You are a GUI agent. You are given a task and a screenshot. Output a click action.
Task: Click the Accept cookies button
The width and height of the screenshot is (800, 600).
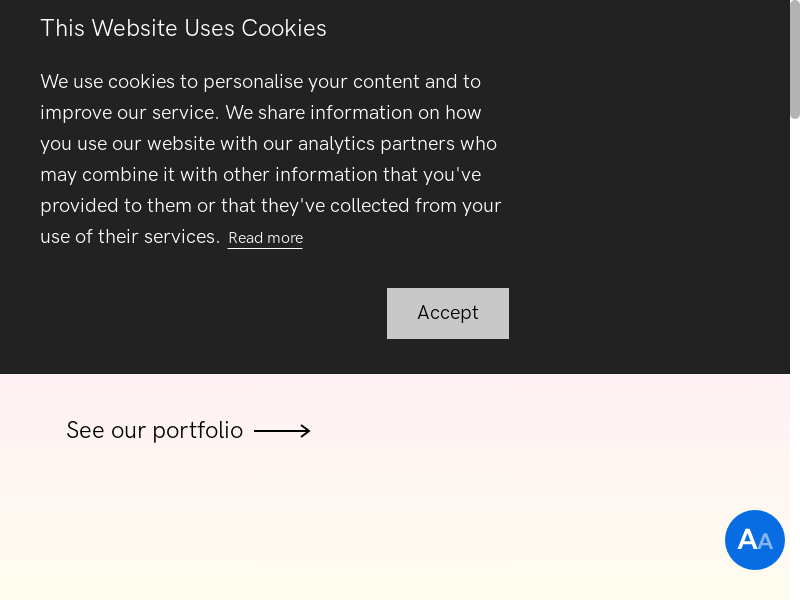448,313
